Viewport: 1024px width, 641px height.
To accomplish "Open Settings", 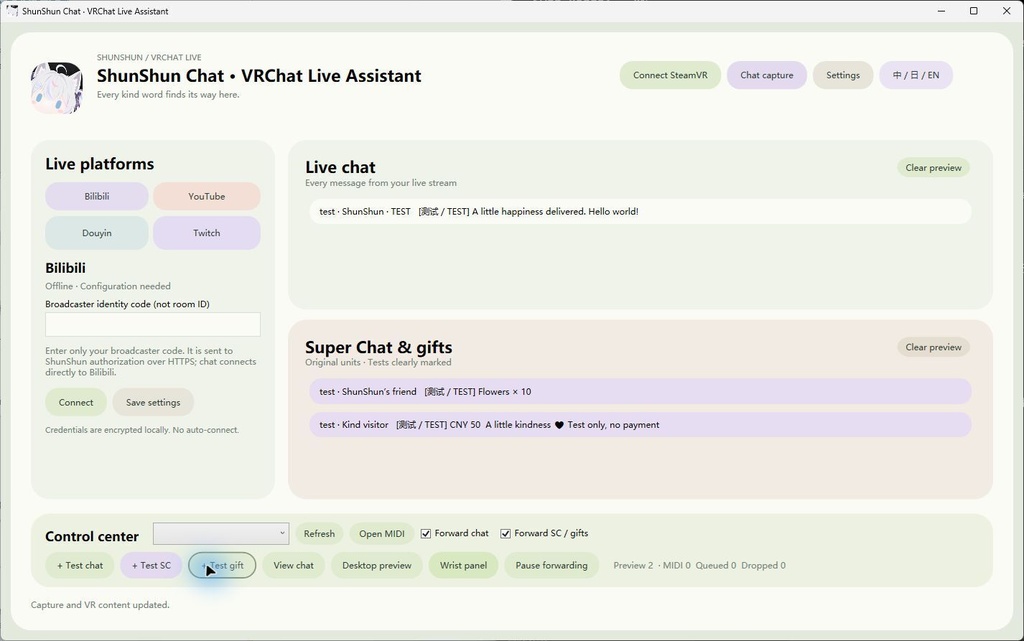I will [x=842, y=75].
